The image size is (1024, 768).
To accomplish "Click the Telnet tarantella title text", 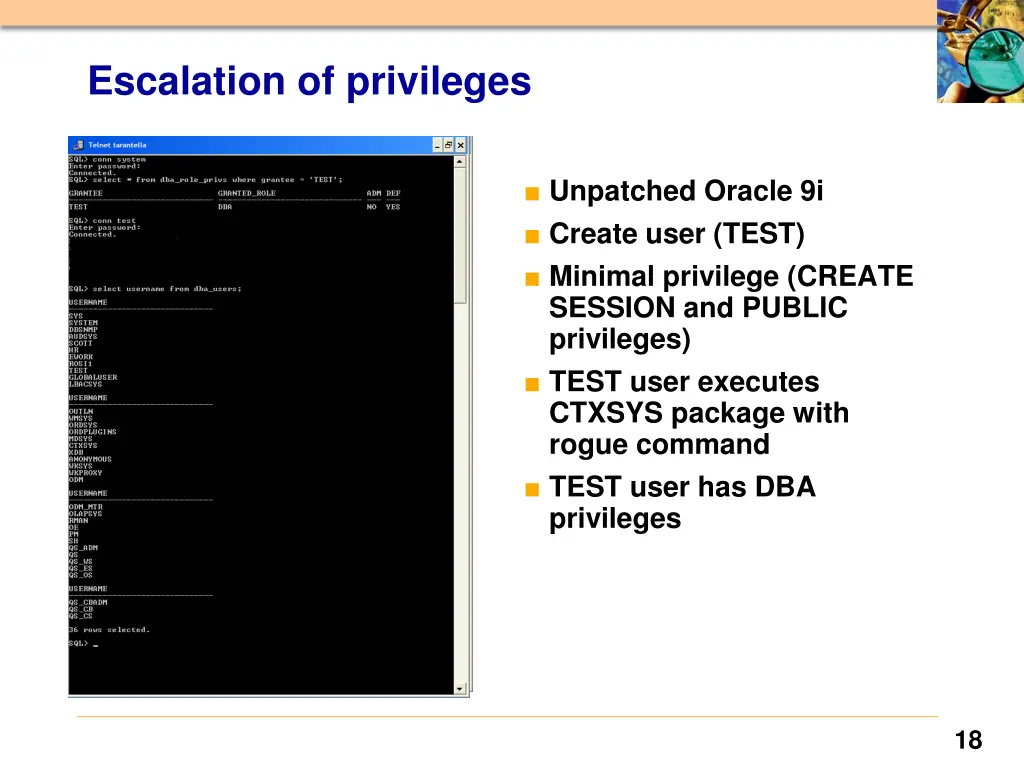I will pos(118,145).
